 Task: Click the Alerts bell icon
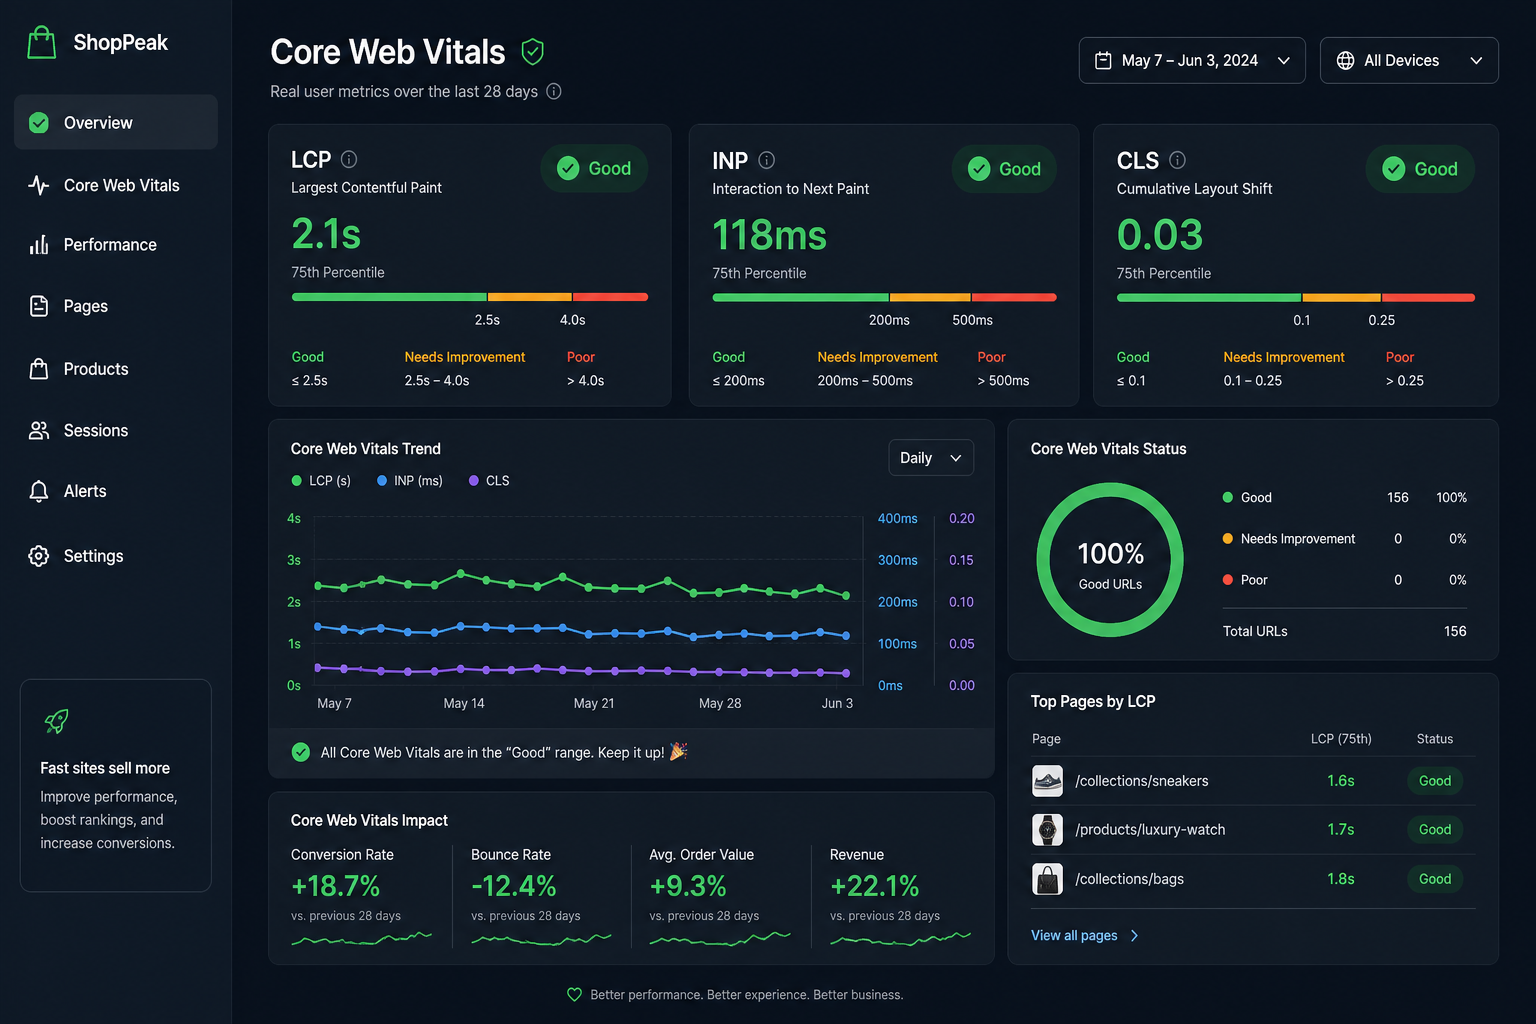39,491
